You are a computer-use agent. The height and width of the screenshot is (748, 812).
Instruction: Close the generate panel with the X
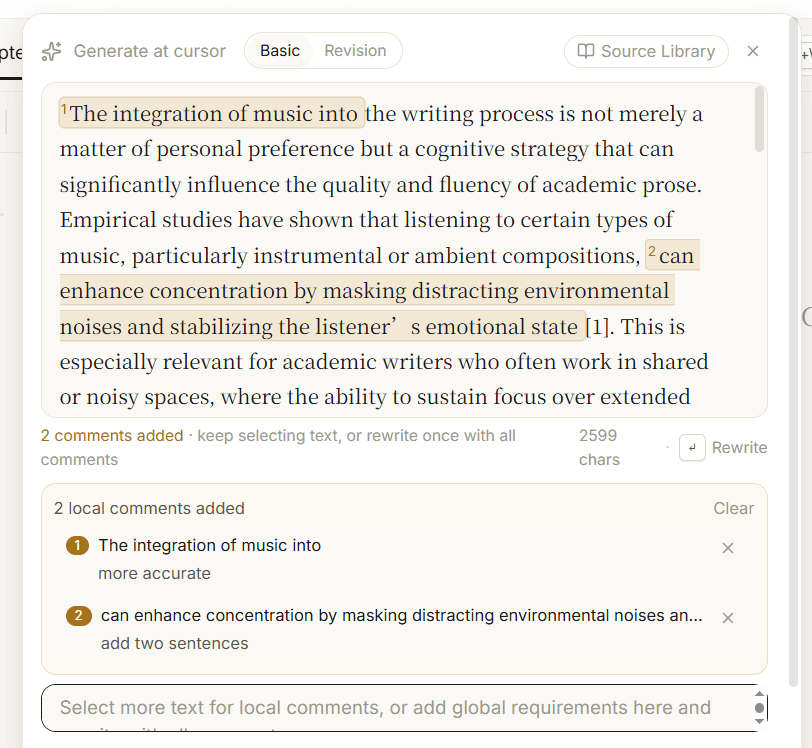[753, 51]
